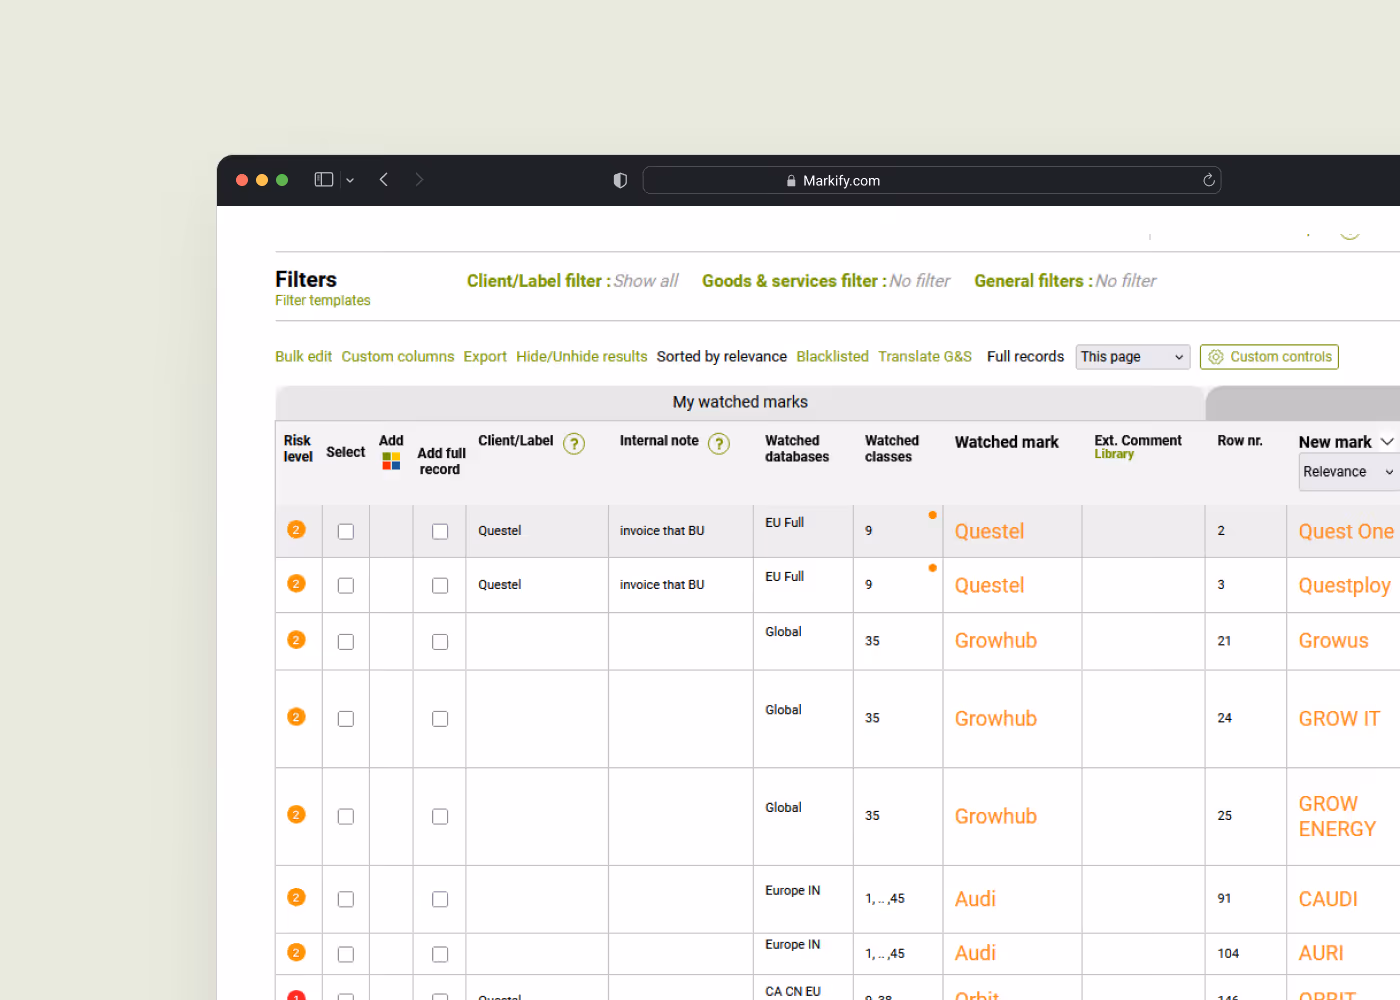Viewport: 1400px width, 1000px height.
Task: Open watched mark Growhub in row 24
Action: pos(996,719)
